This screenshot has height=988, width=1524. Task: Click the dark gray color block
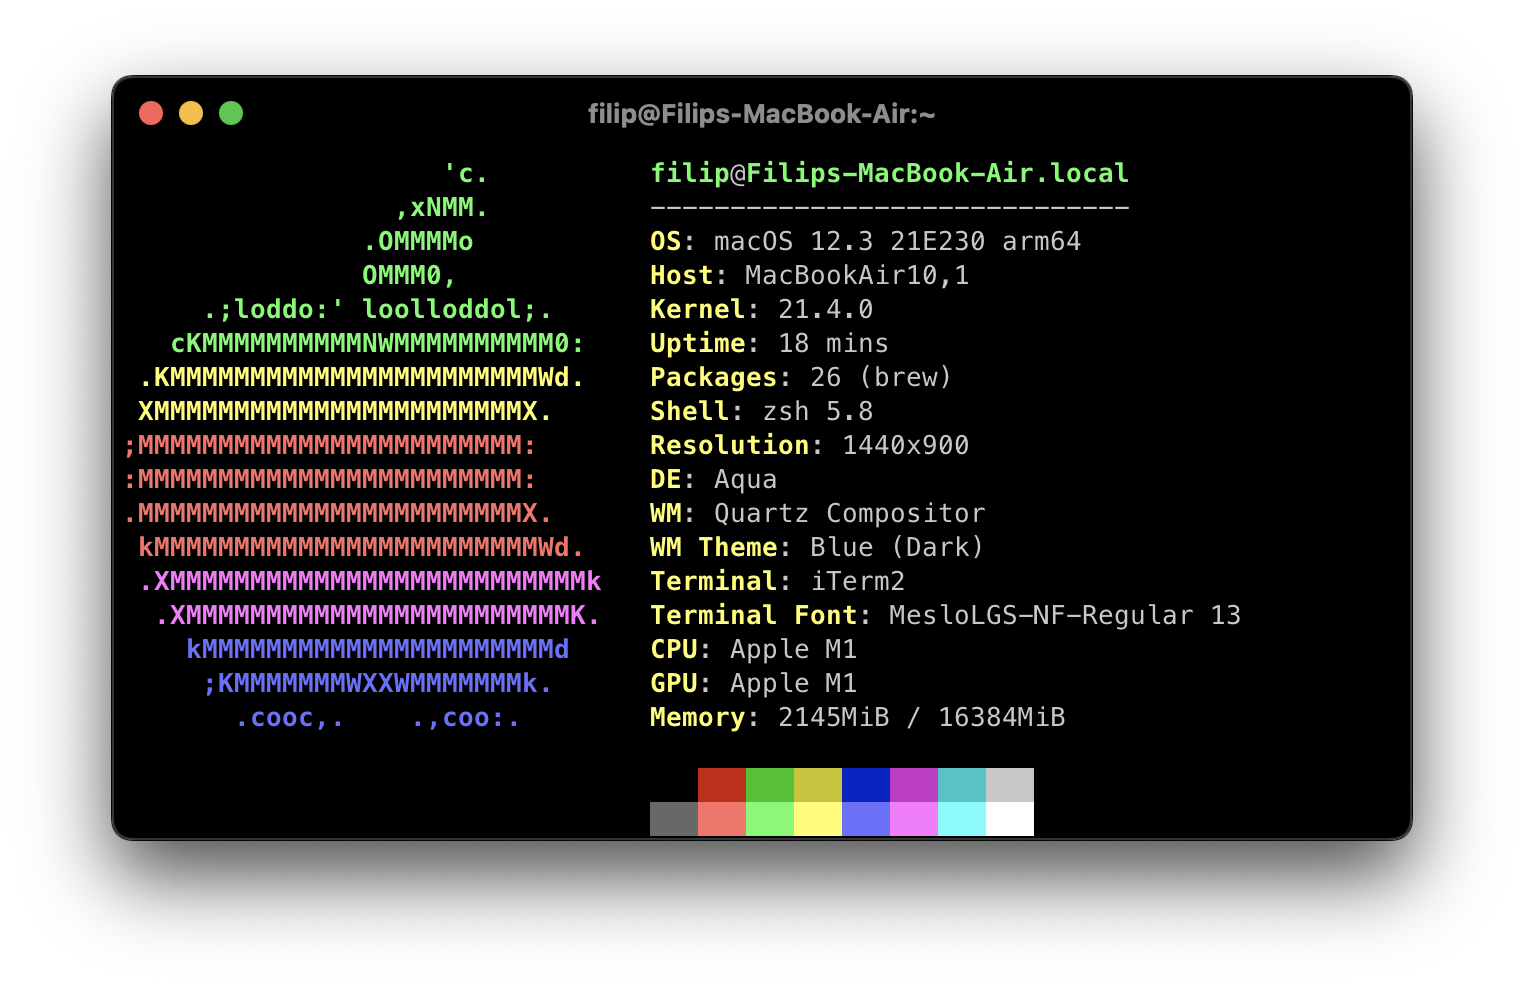tap(674, 819)
